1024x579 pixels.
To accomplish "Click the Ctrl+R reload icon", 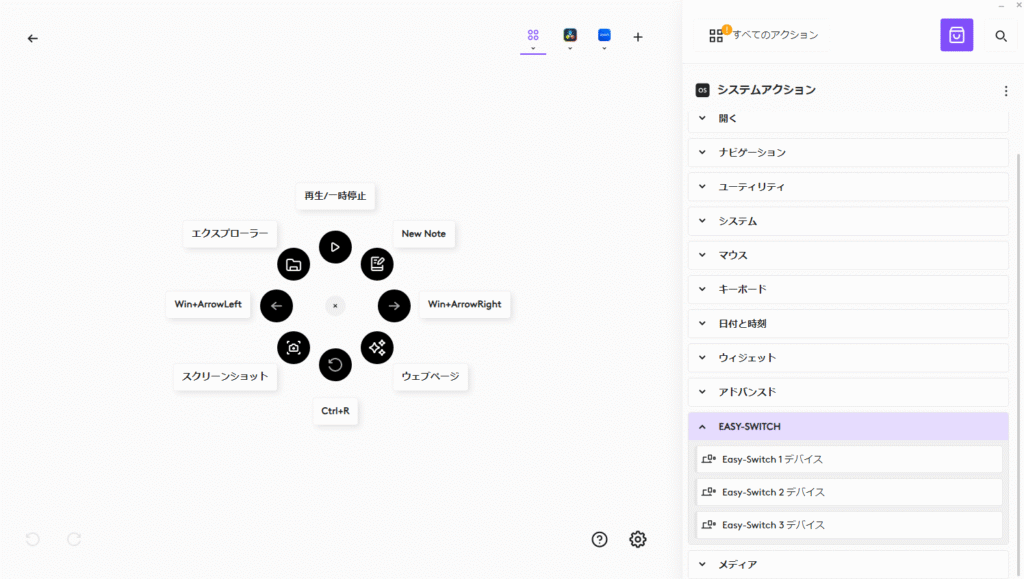I will pyautogui.click(x=335, y=364).
